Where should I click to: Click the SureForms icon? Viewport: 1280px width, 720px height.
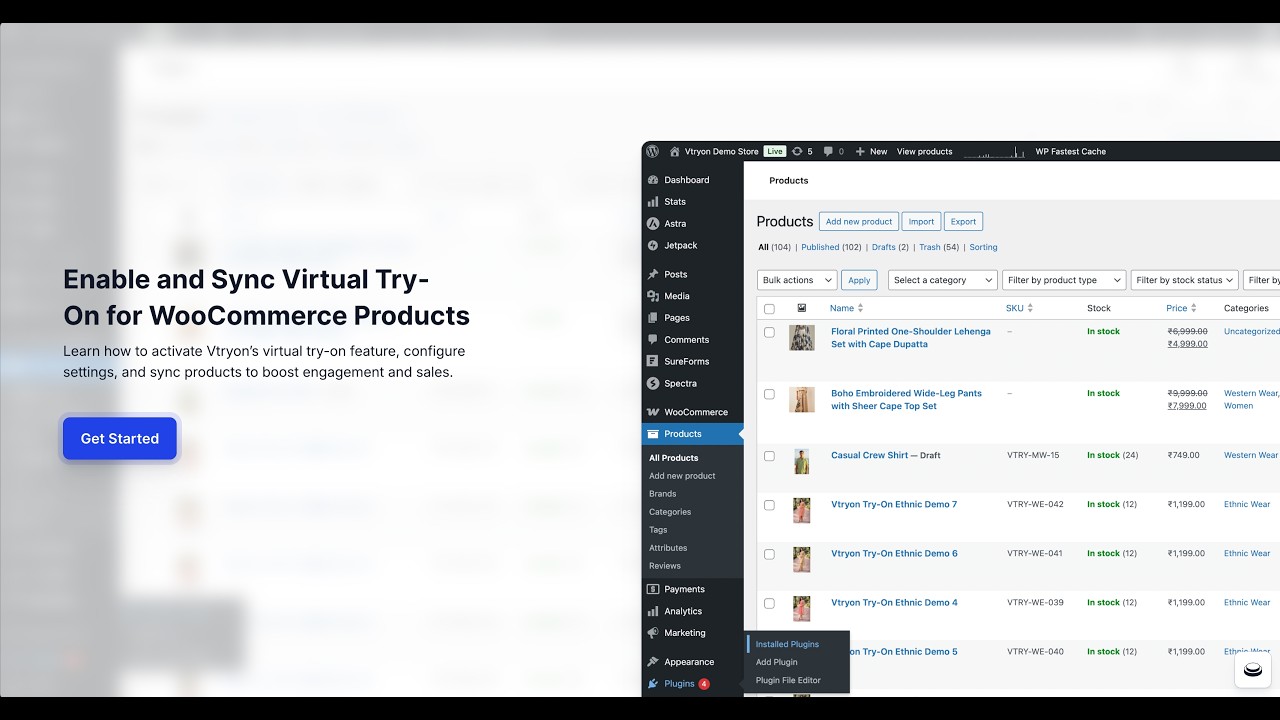[653, 361]
